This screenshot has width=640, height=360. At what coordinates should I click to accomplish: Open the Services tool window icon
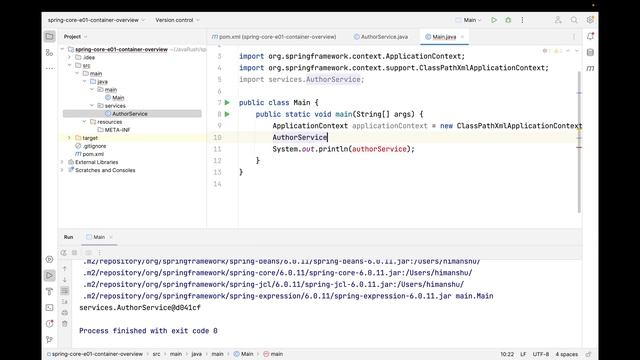(x=49, y=259)
